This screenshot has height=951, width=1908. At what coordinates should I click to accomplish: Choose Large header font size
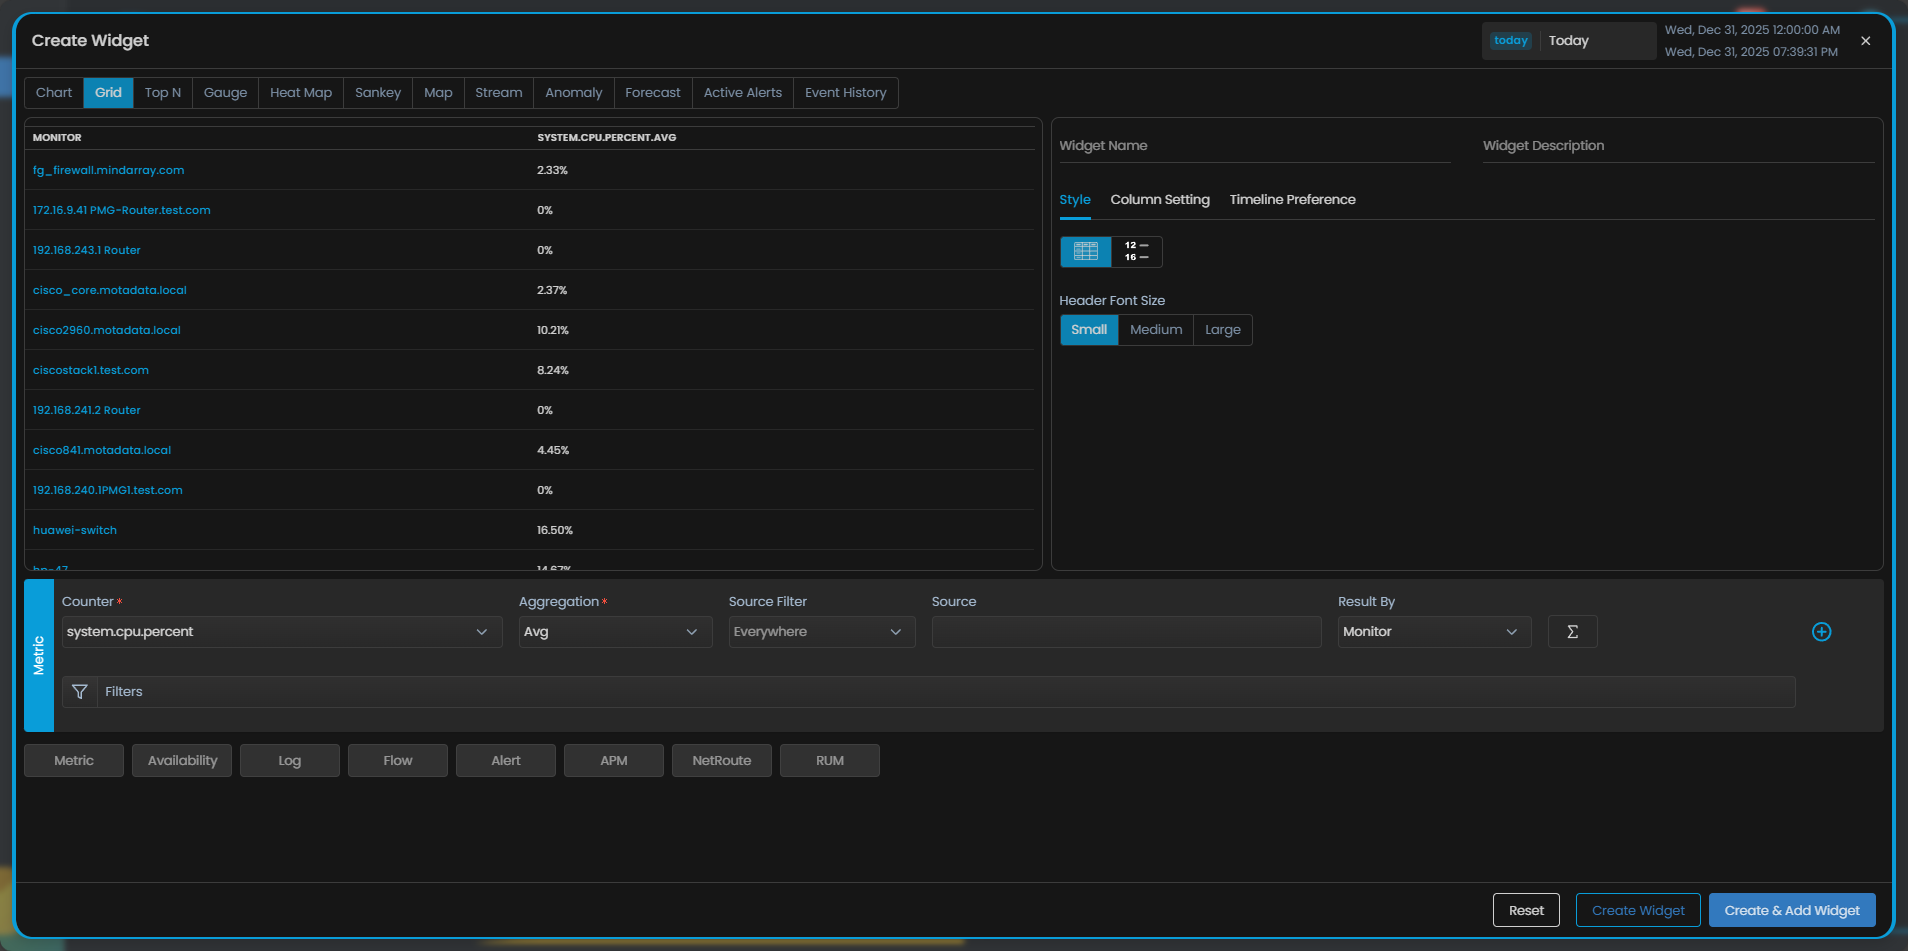tap(1222, 330)
